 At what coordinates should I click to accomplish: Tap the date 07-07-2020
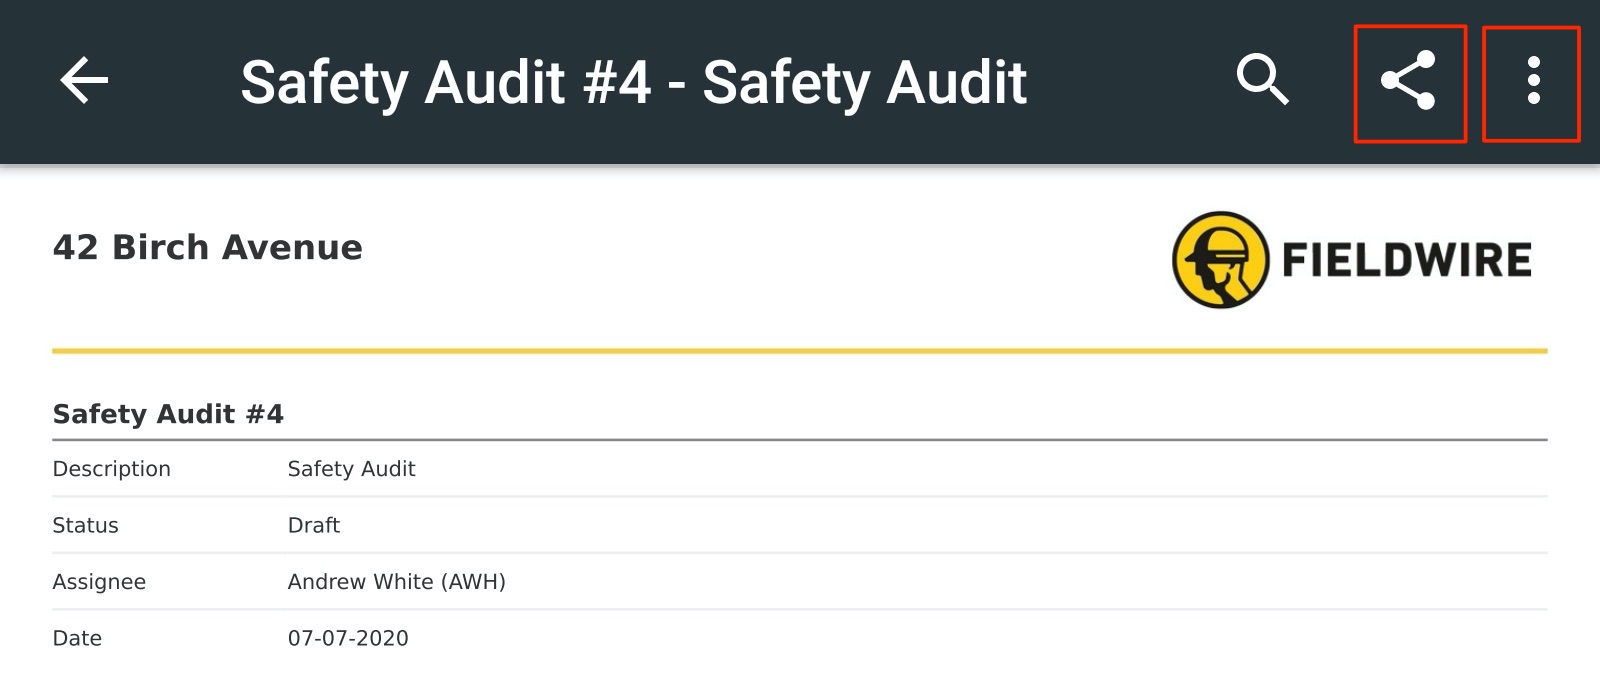point(348,638)
